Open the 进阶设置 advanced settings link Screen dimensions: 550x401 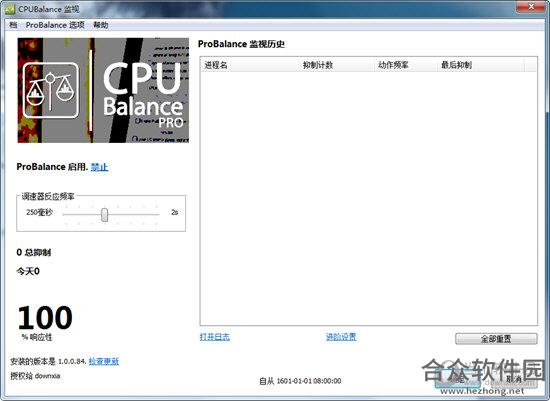[341, 337]
